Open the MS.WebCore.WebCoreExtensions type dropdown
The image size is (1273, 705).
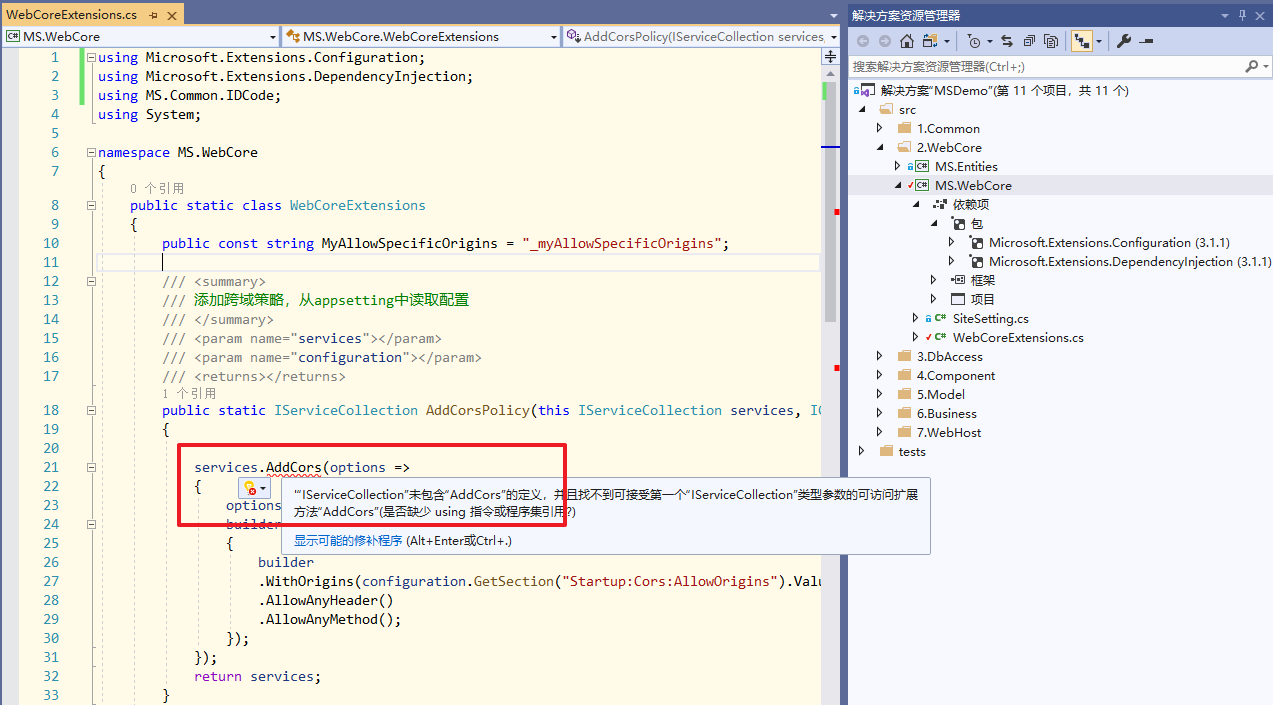[x=554, y=36]
